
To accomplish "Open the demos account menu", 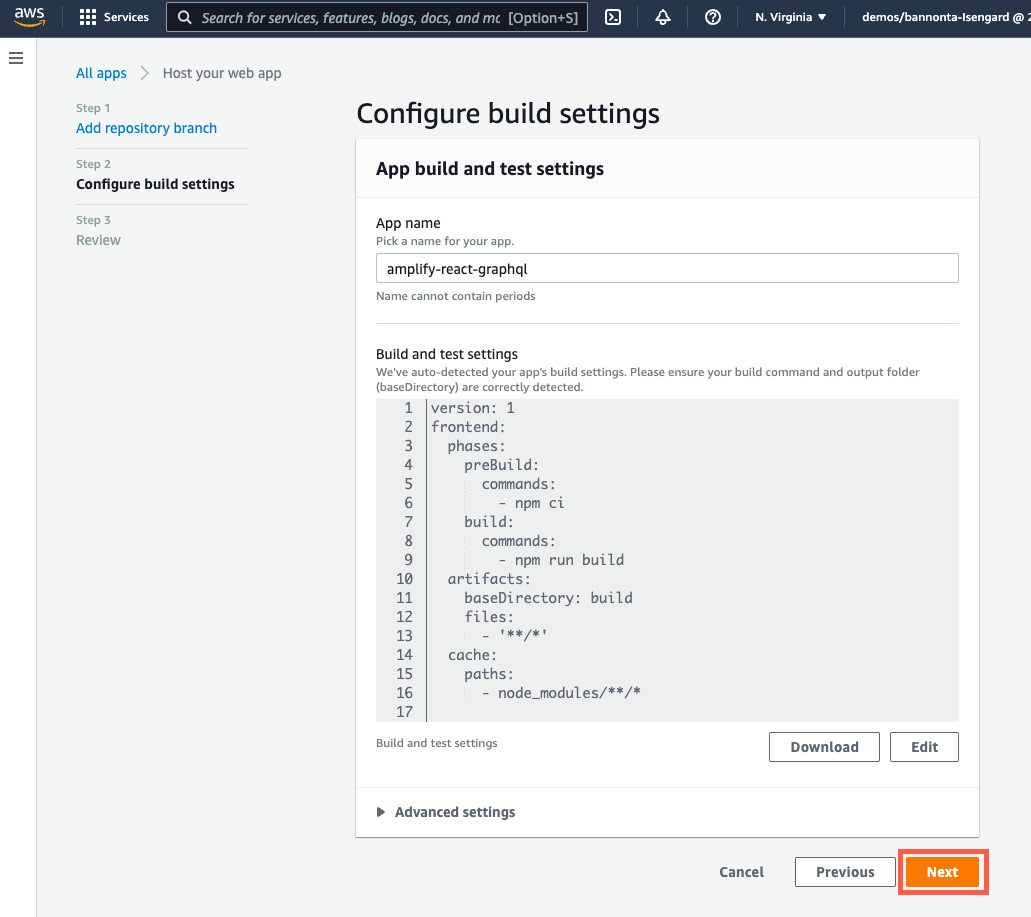I will 940,17.
